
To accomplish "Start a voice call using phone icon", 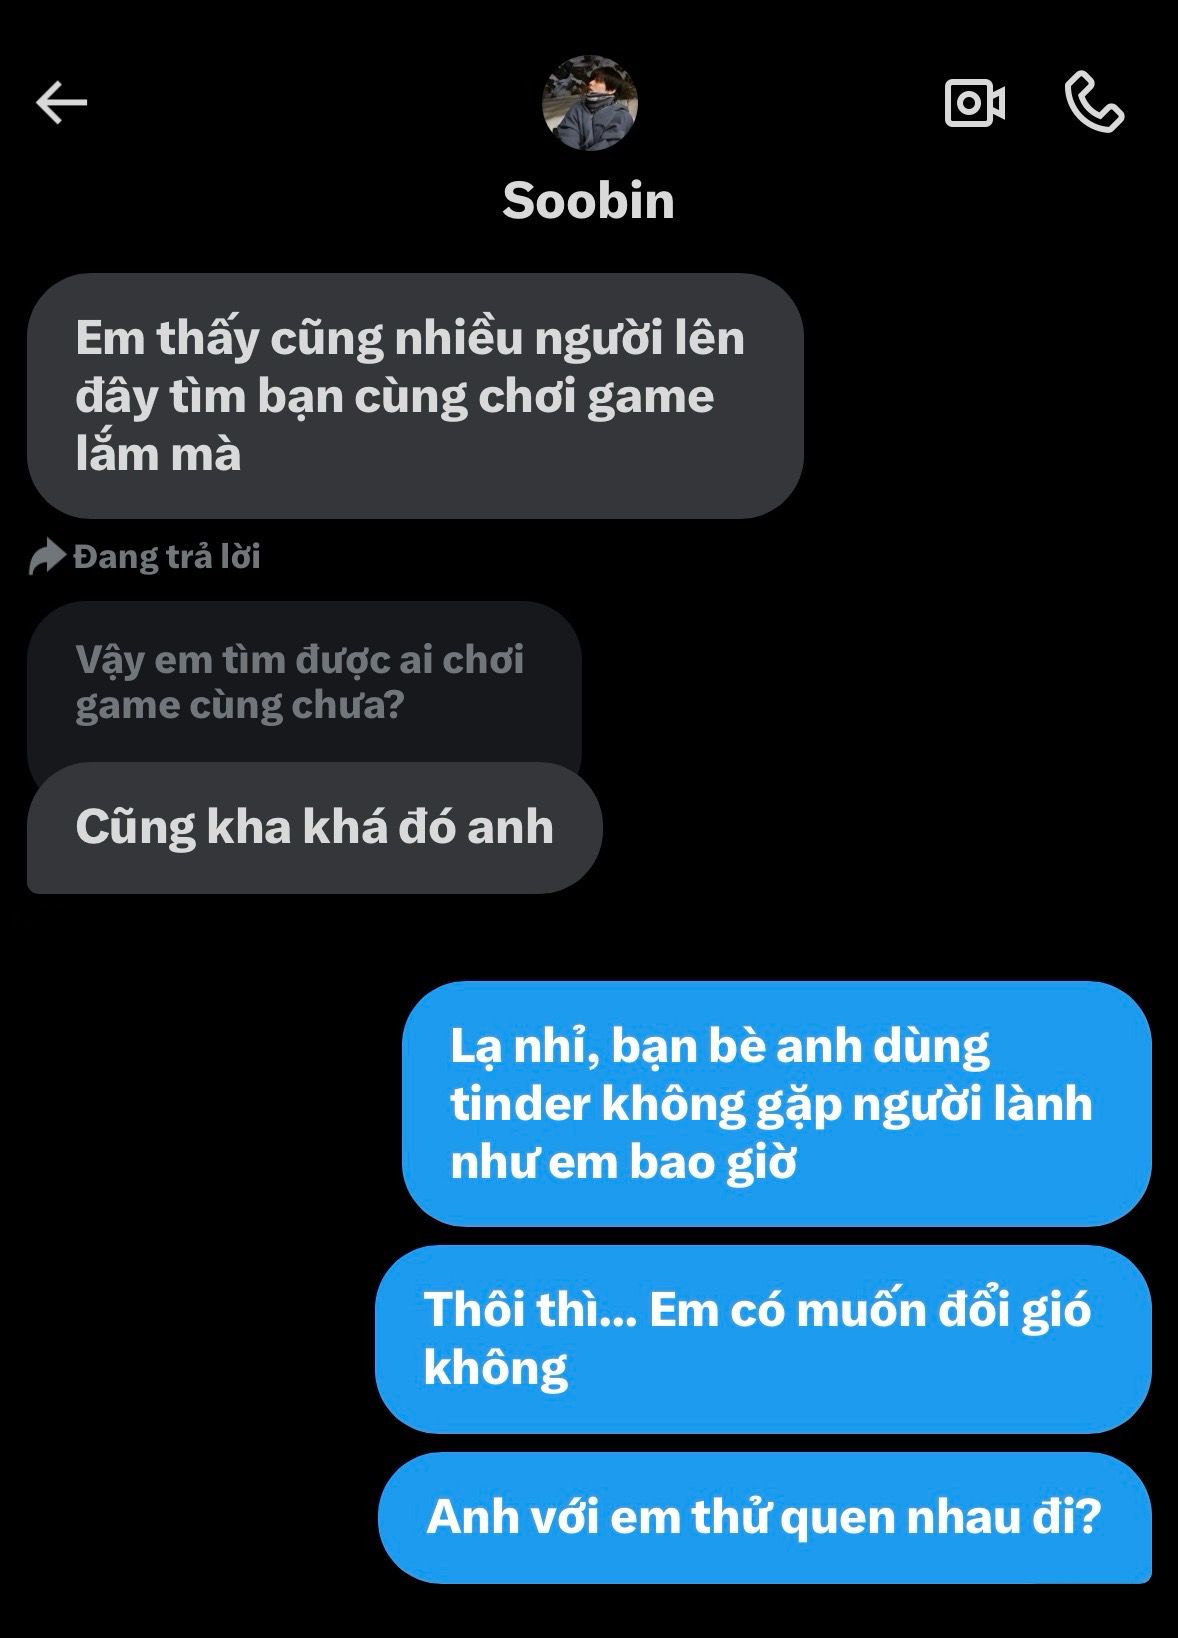I will 1094,102.
